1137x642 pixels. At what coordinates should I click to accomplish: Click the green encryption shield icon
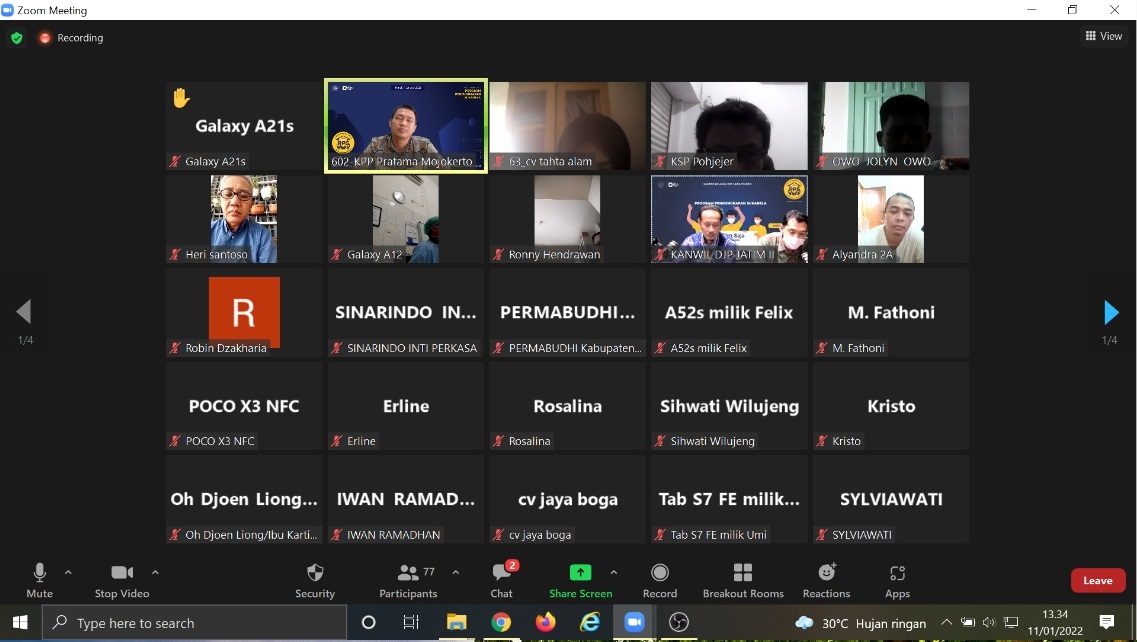coord(16,38)
